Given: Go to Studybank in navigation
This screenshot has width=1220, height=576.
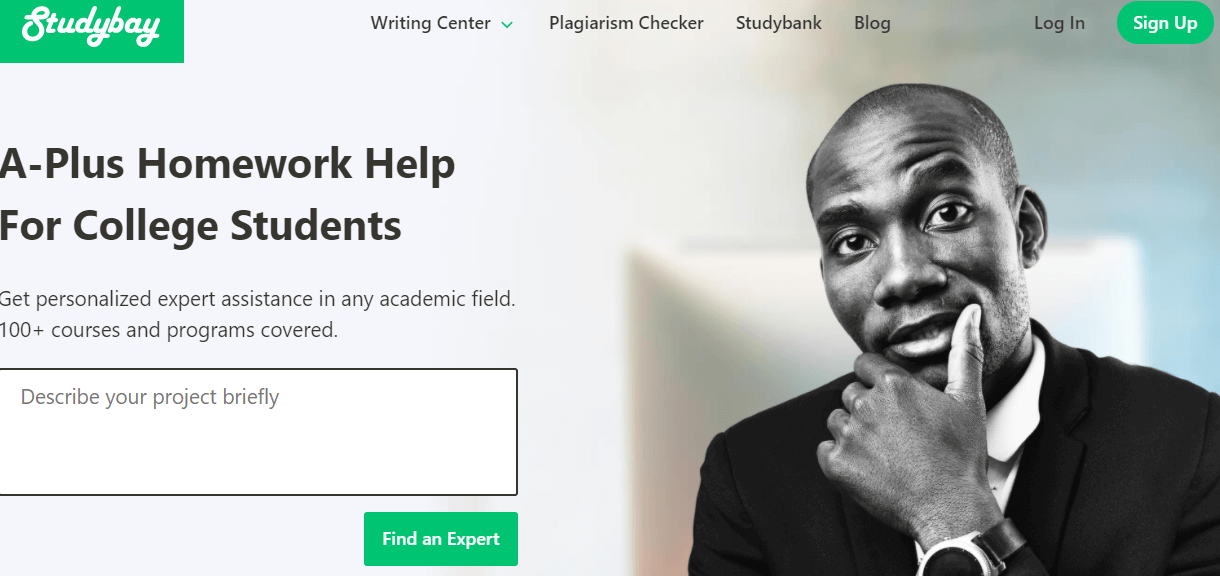Looking at the screenshot, I should [x=779, y=23].
